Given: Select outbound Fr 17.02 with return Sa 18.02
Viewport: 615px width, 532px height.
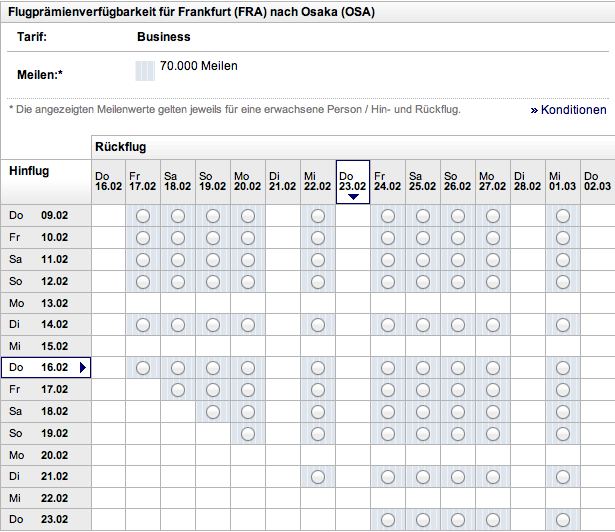Looking at the screenshot, I should (178, 390).
